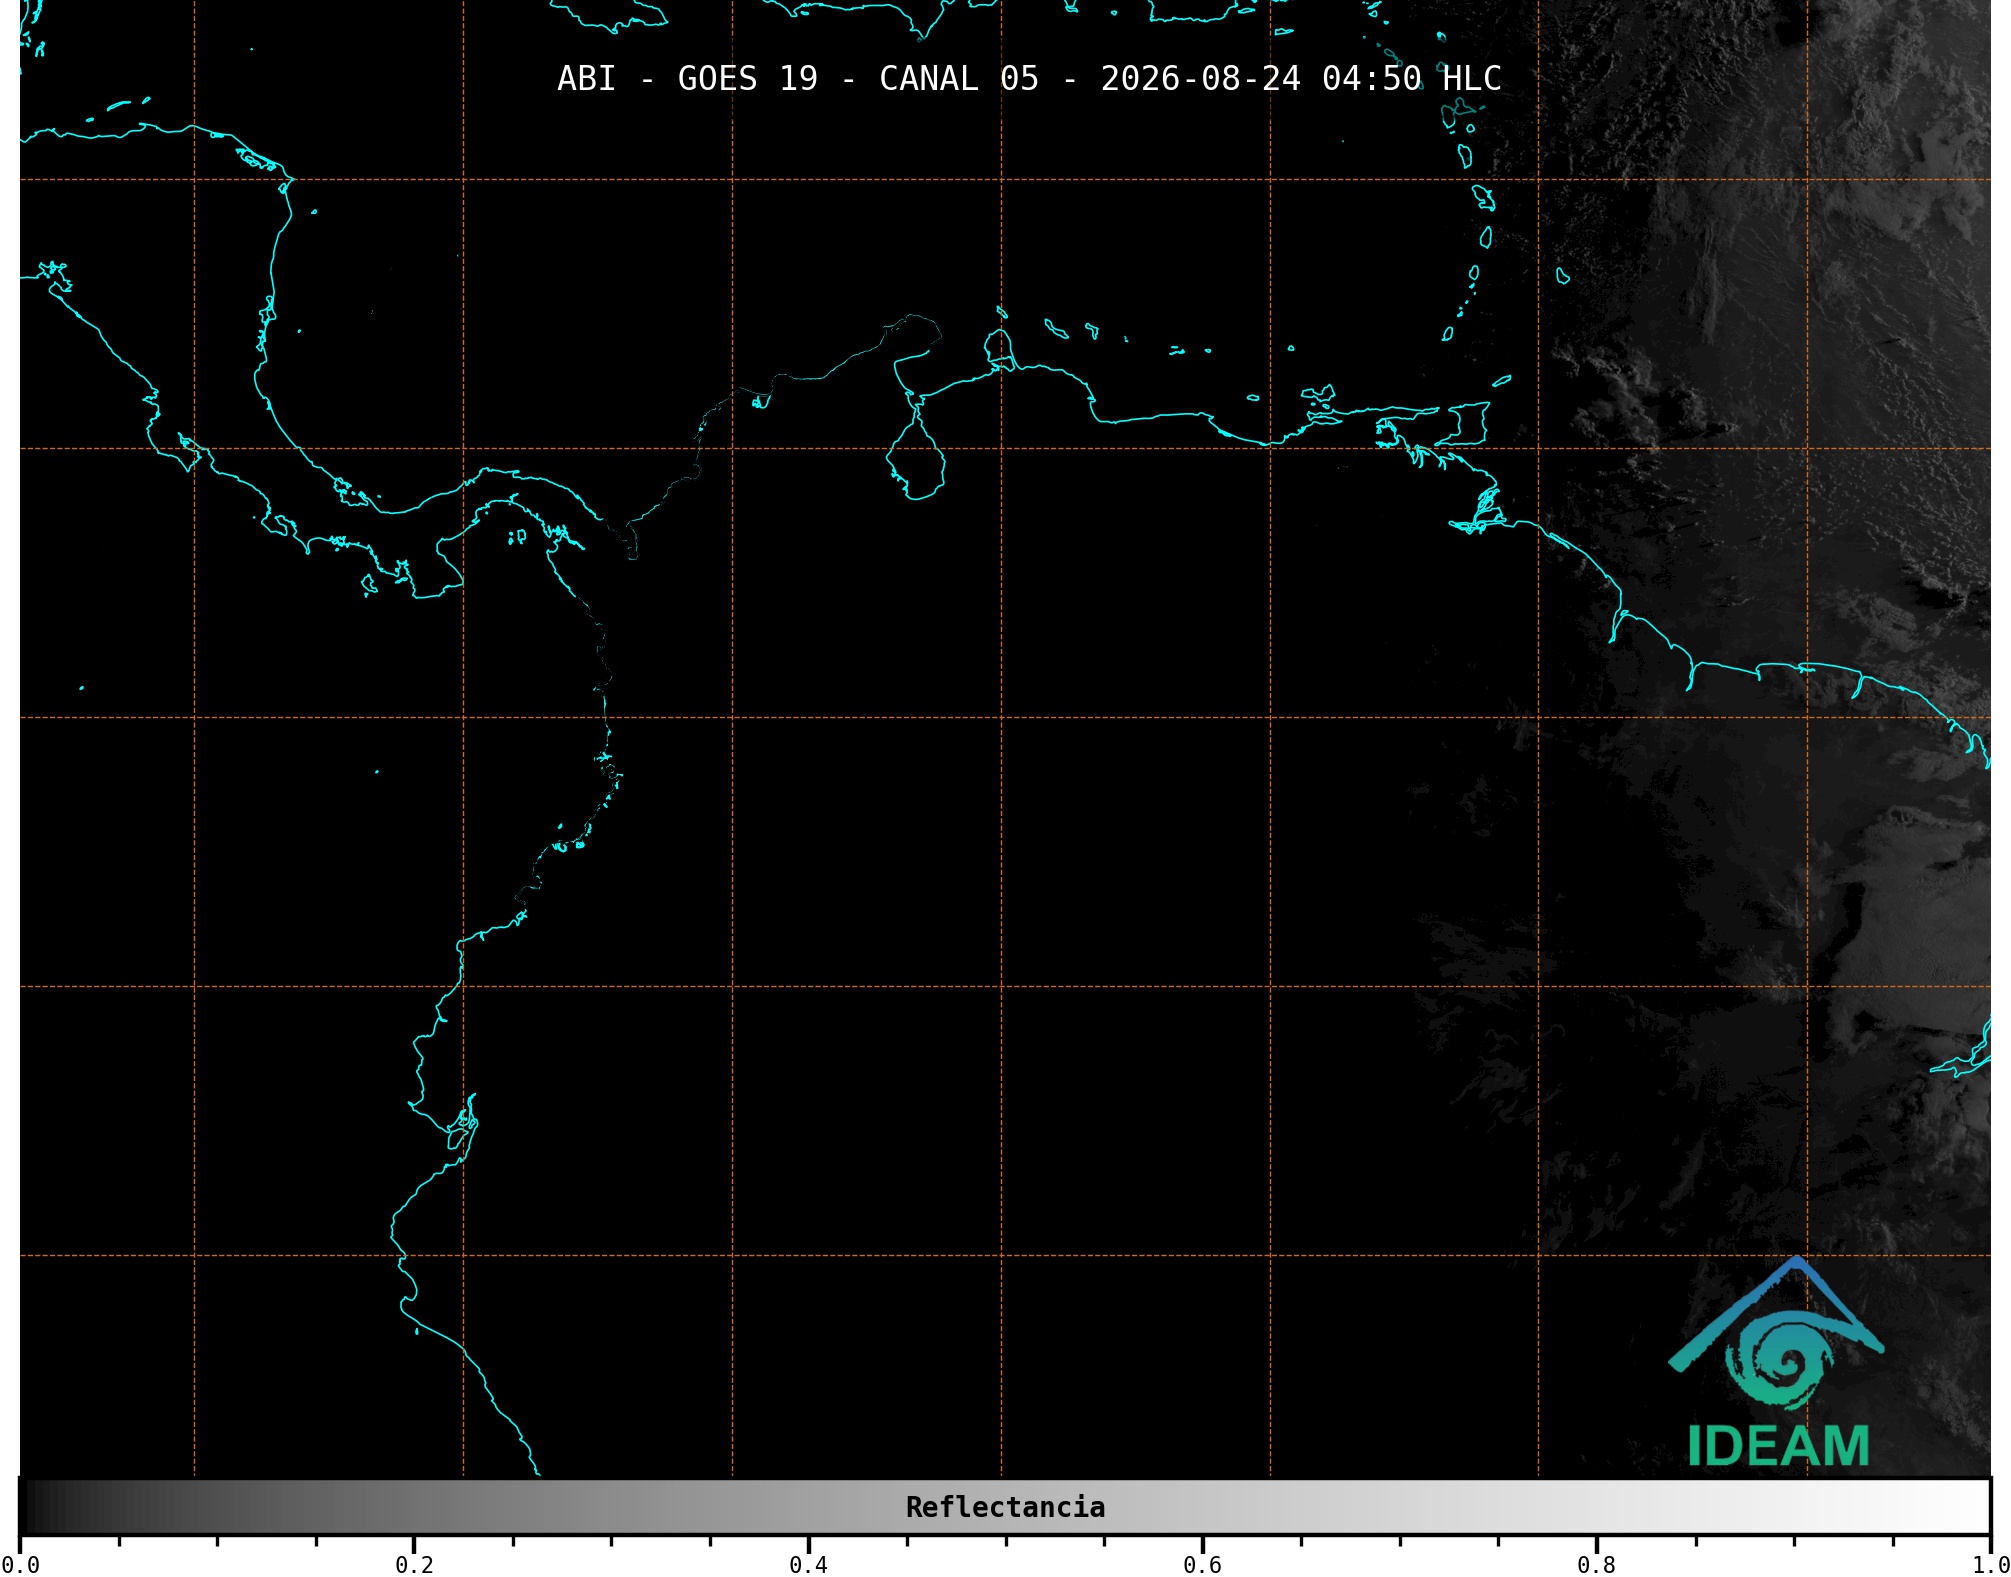
Task: Click the 0.0 tick label on colorbar
Action: [x=20, y=1564]
